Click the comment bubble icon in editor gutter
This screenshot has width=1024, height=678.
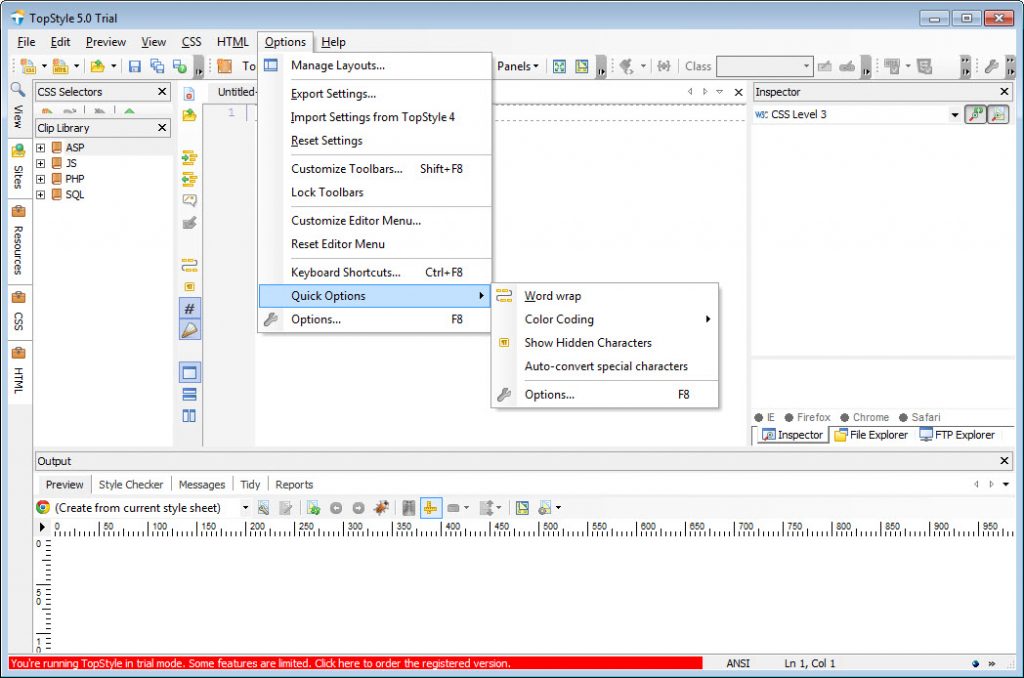[x=189, y=201]
